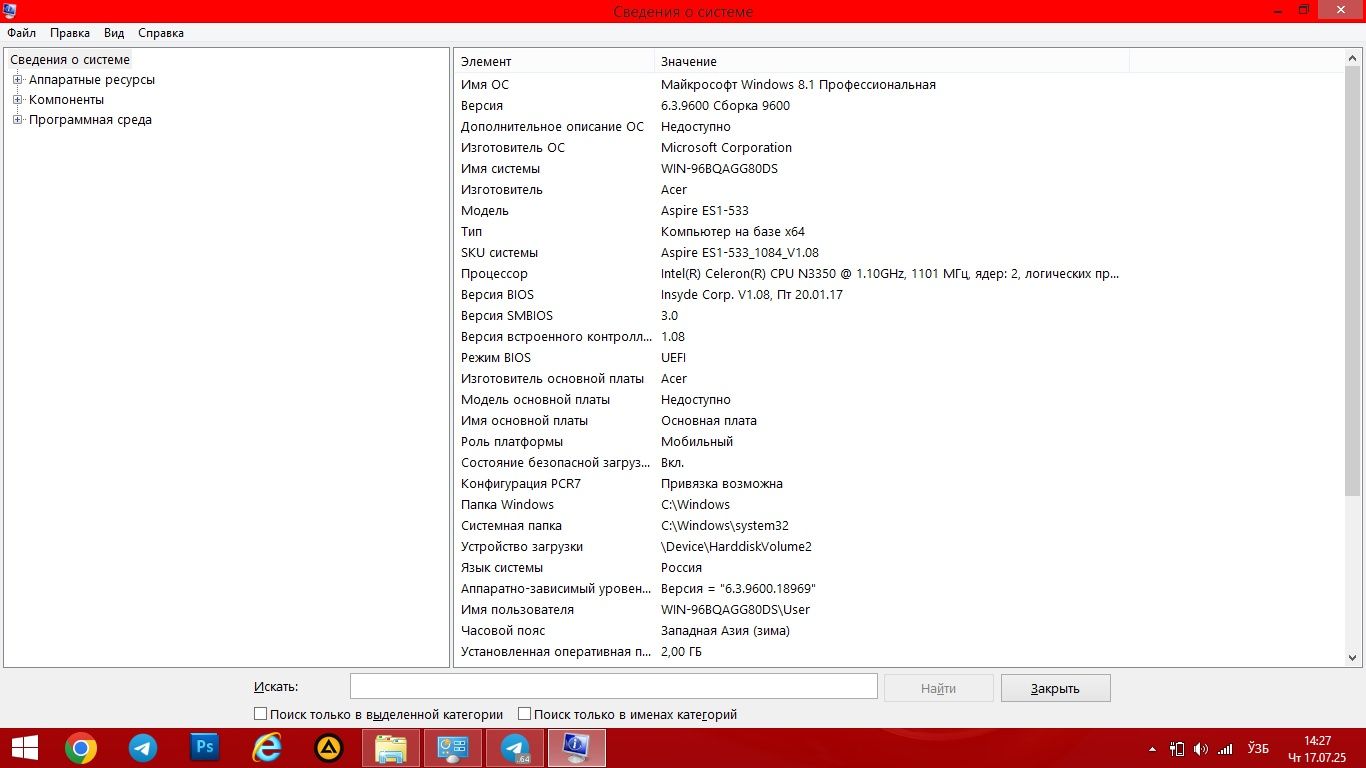Open the Файл menu
This screenshot has height=768, width=1366.
pos(21,33)
